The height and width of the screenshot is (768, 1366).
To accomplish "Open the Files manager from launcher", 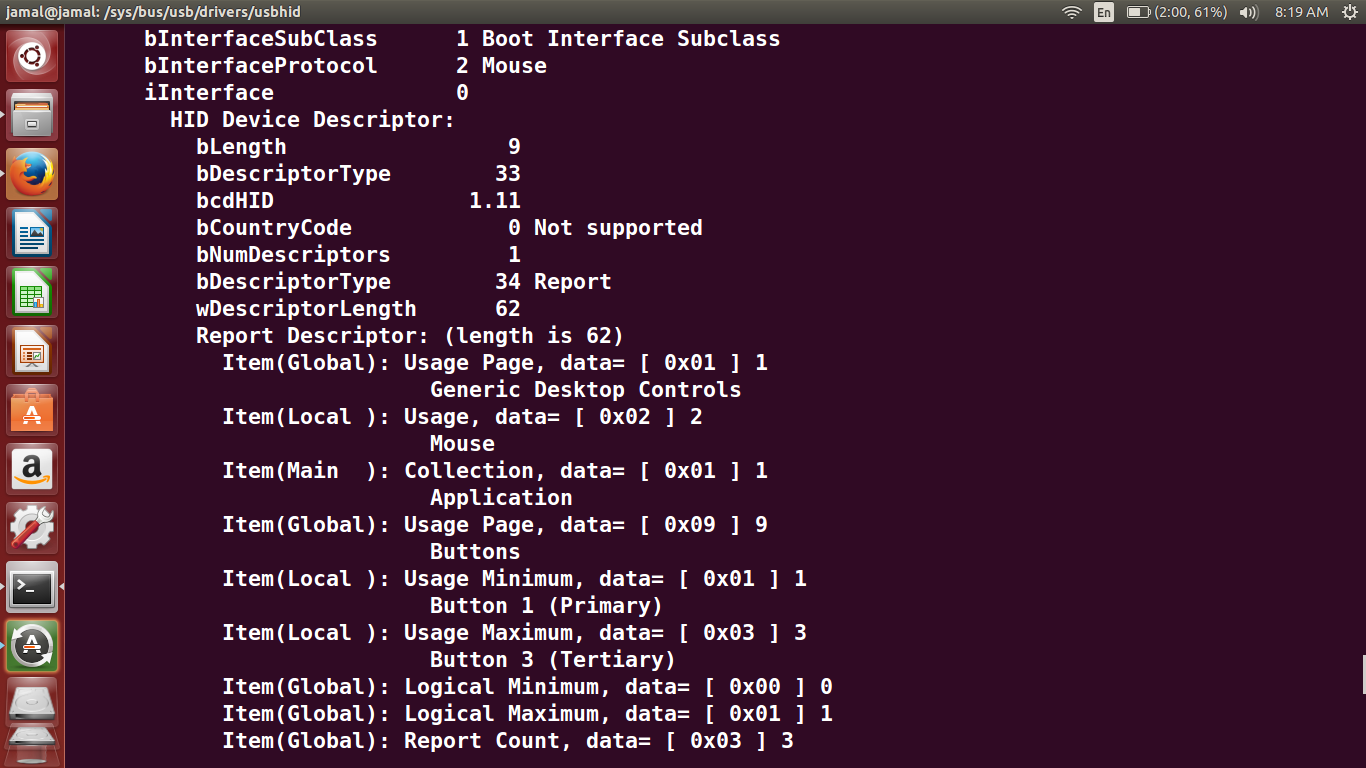I will (32, 115).
